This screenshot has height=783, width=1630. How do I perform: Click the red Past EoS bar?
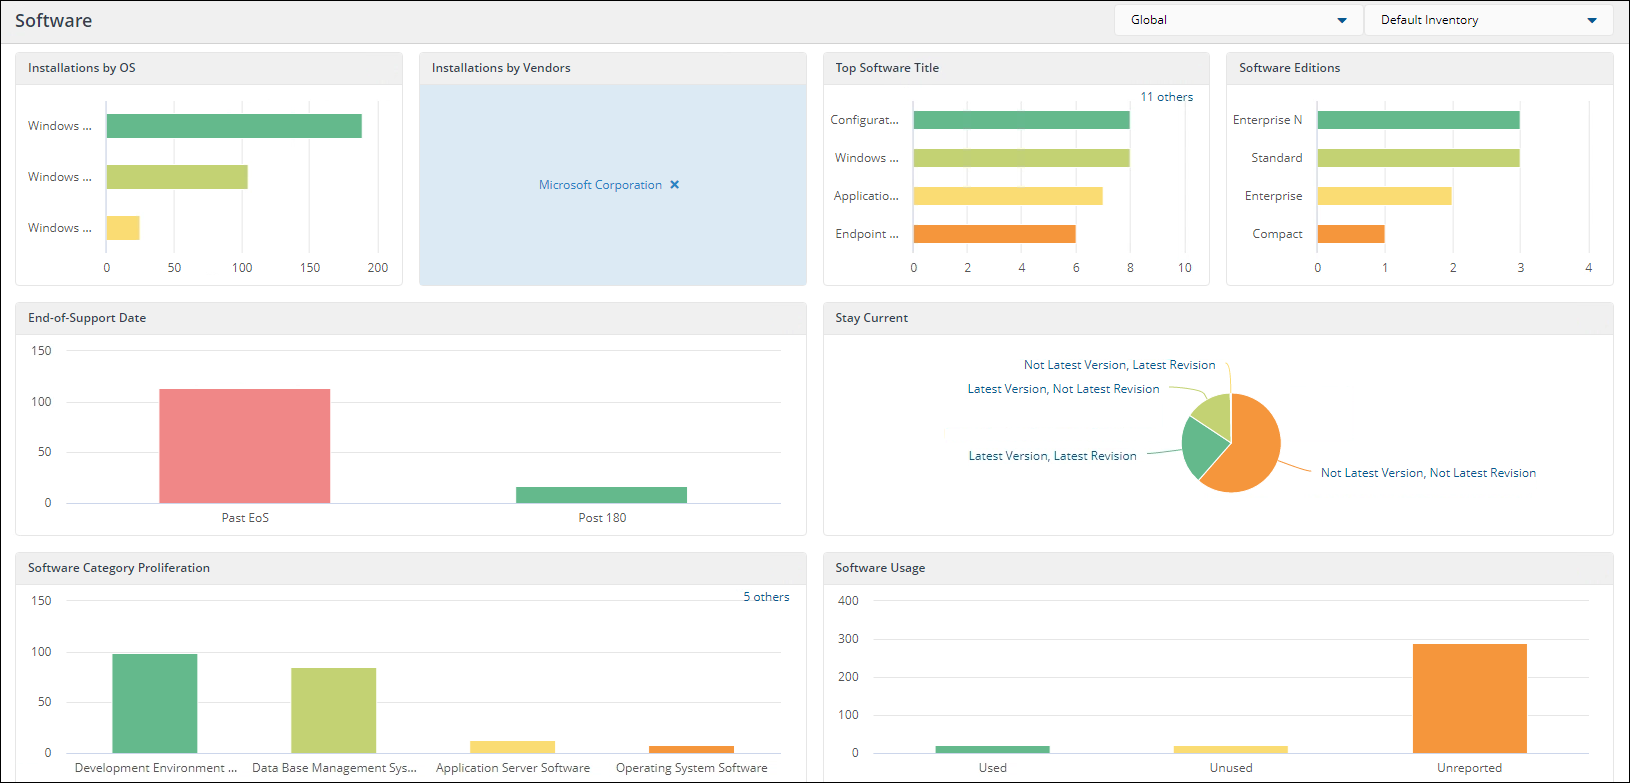click(x=245, y=446)
